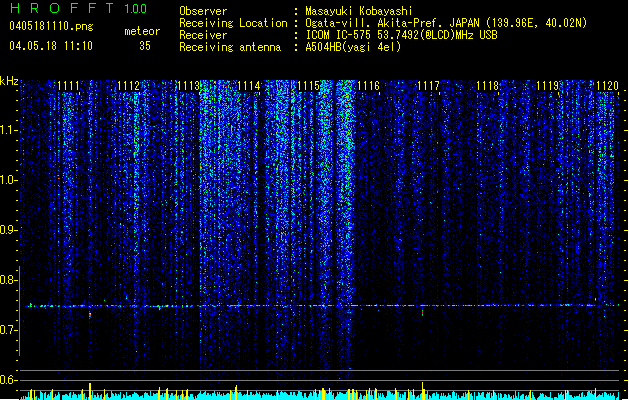The height and width of the screenshot is (400, 629).
Task: Click the red meteor echo near 1111
Action: tap(90, 315)
